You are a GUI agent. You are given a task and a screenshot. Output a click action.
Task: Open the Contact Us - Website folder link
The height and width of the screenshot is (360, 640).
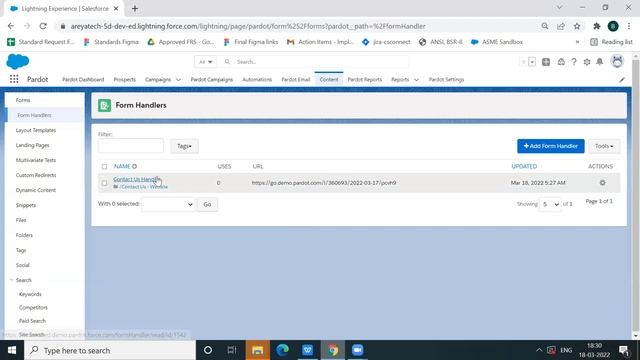pyautogui.click(x=144, y=187)
